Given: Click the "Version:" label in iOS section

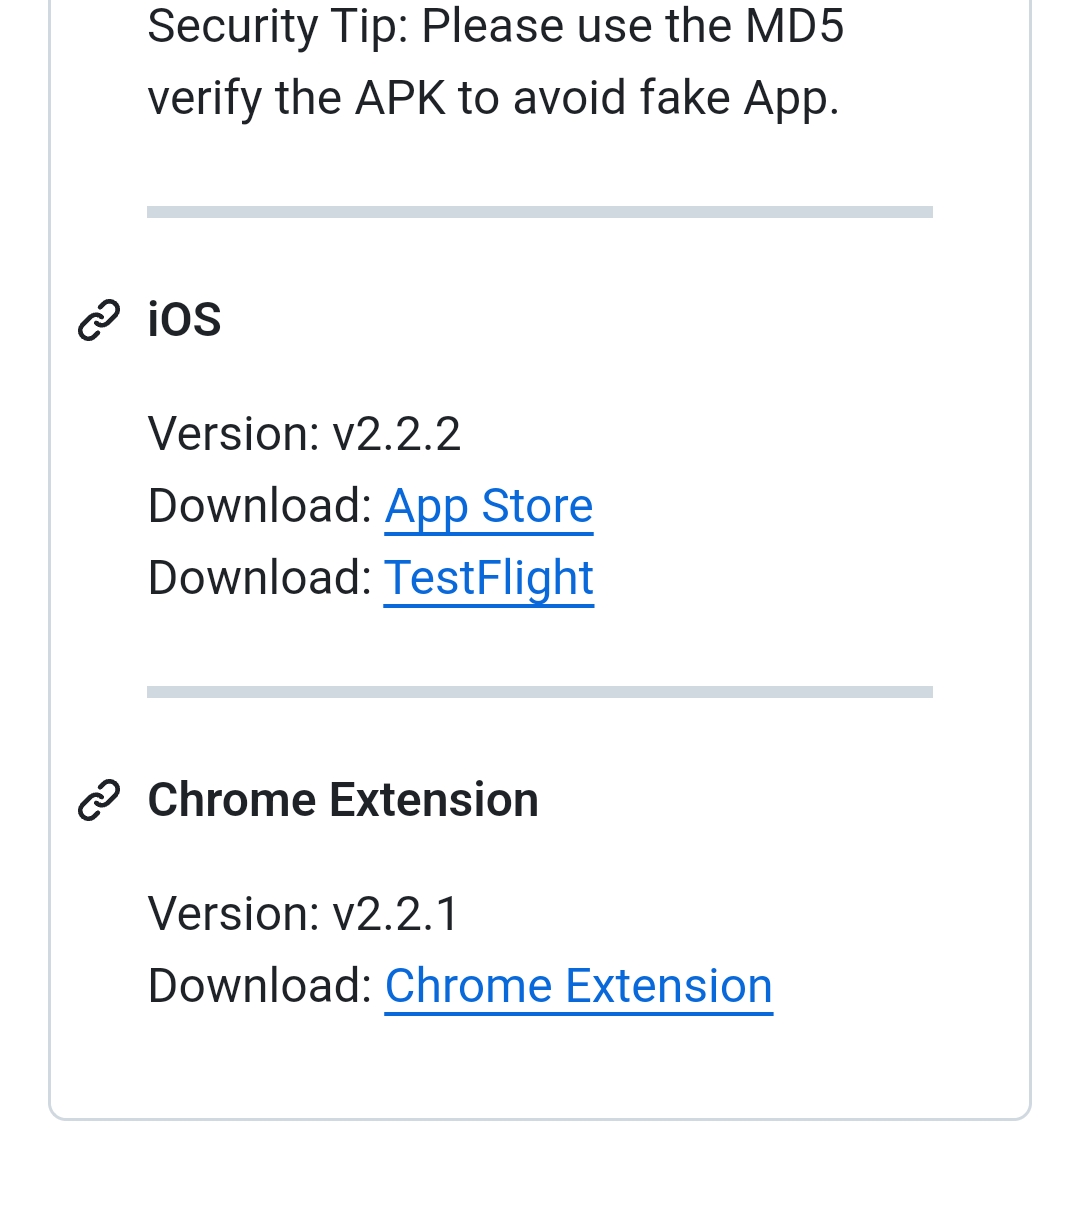Looking at the screenshot, I should tap(234, 434).
